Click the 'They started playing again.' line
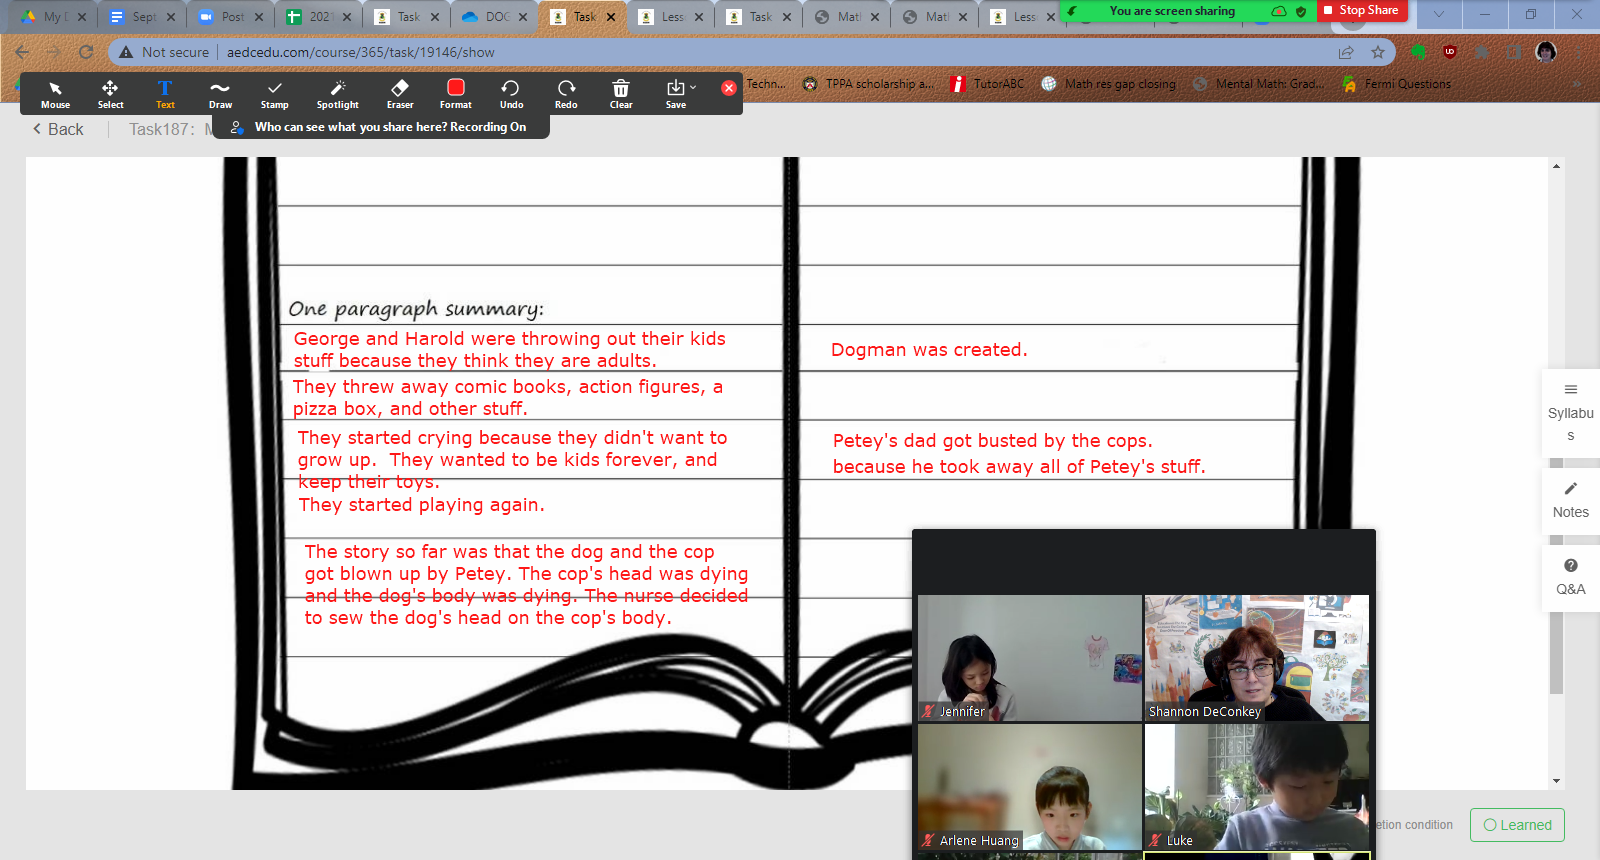 pyautogui.click(x=421, y=505)
